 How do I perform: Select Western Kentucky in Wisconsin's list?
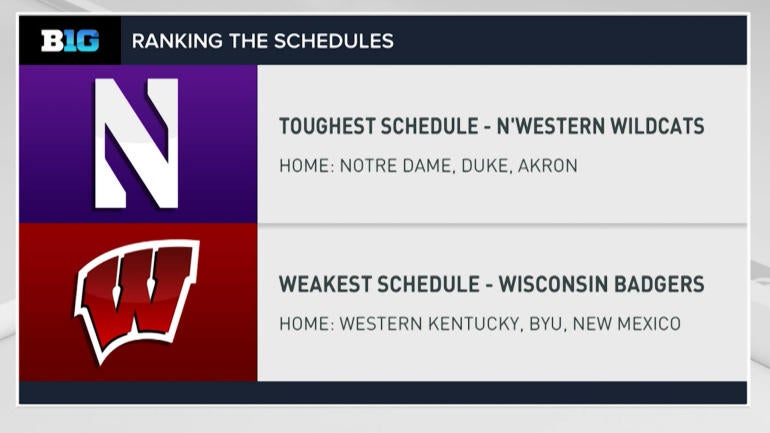point(430,324)
